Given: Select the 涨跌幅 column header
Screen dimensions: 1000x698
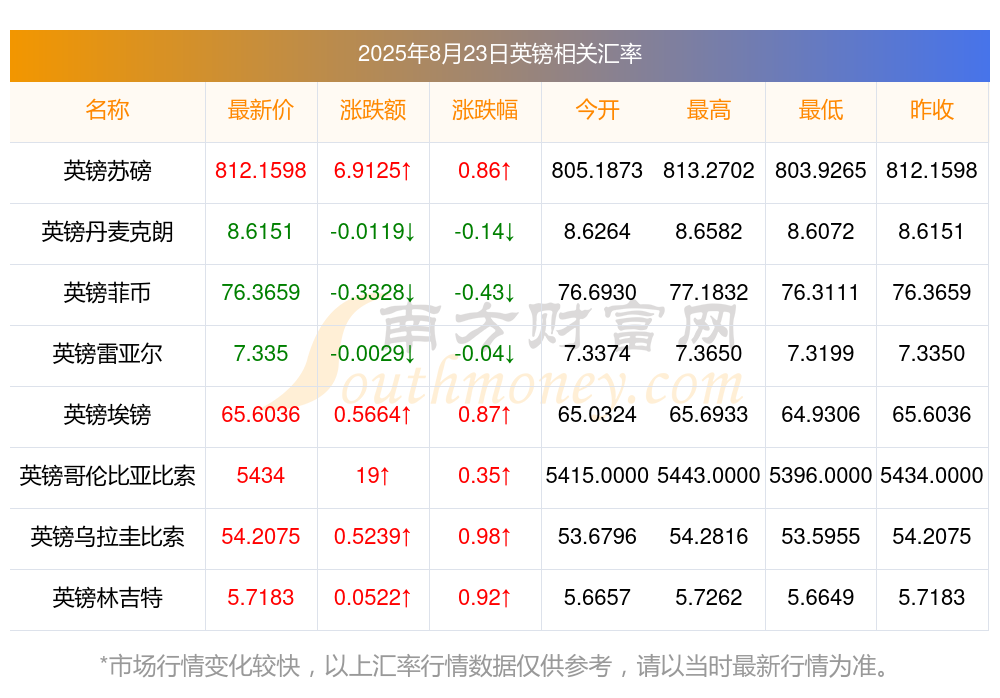Looking at the screenshot, I should tap(485, 110).
